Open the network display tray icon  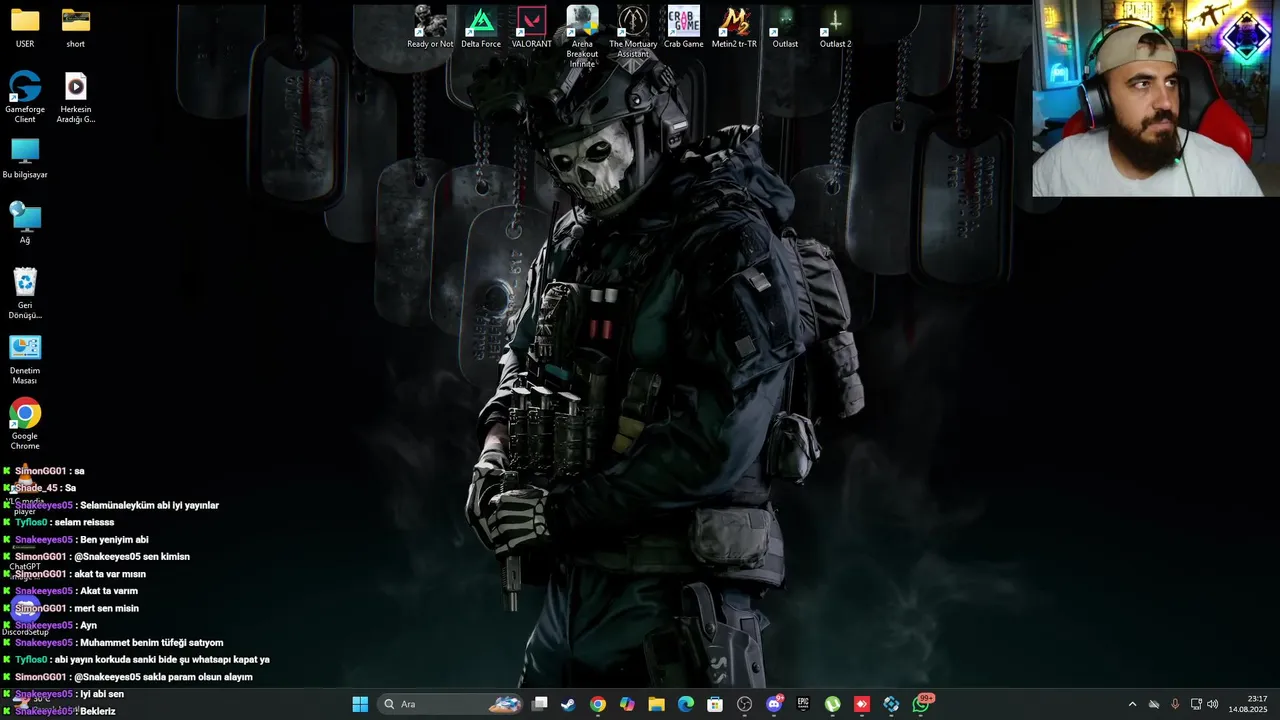(x=1196, y=704)
